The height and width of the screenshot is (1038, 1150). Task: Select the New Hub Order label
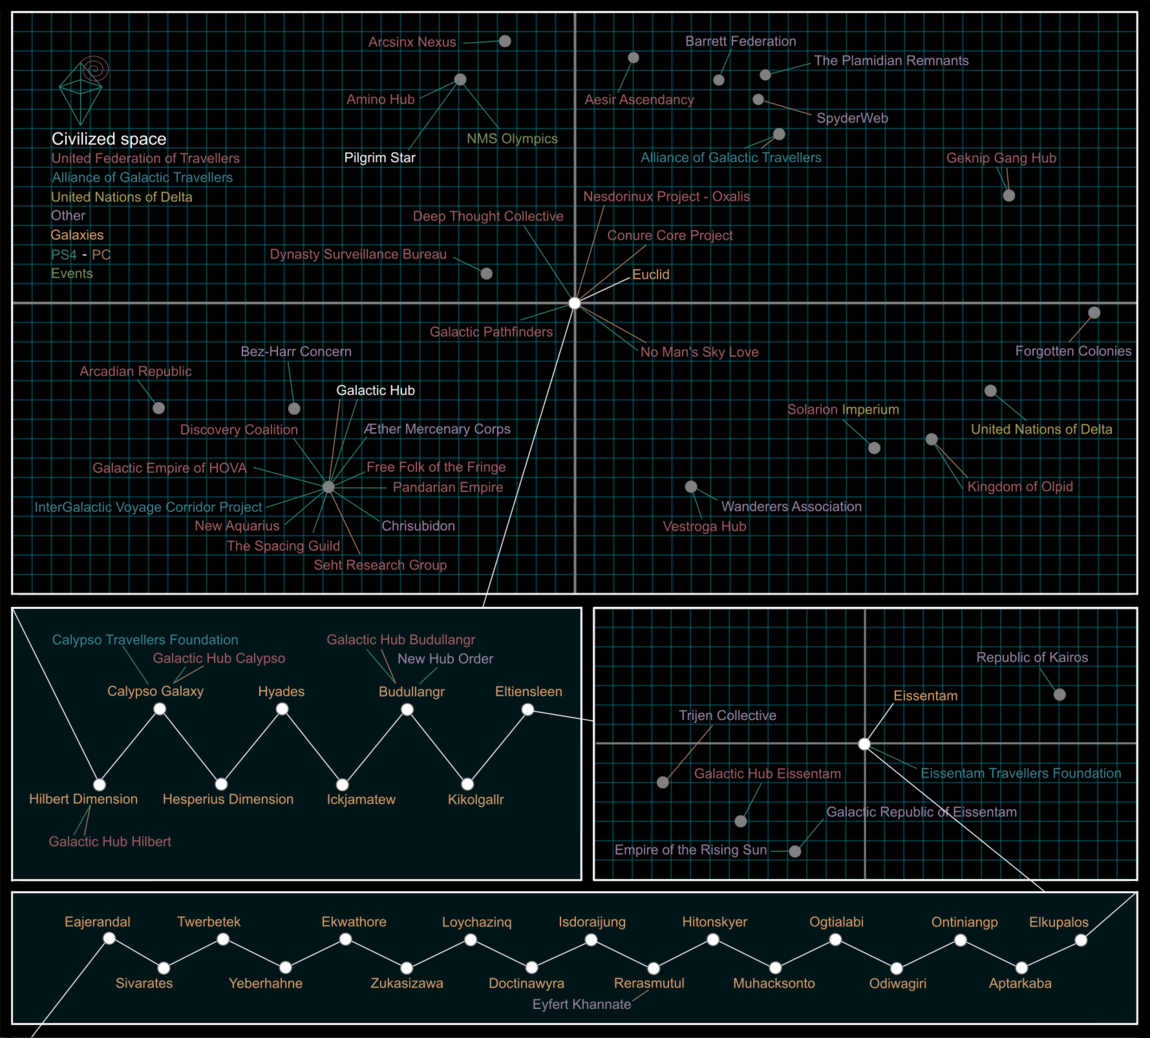tap(445, 659)
